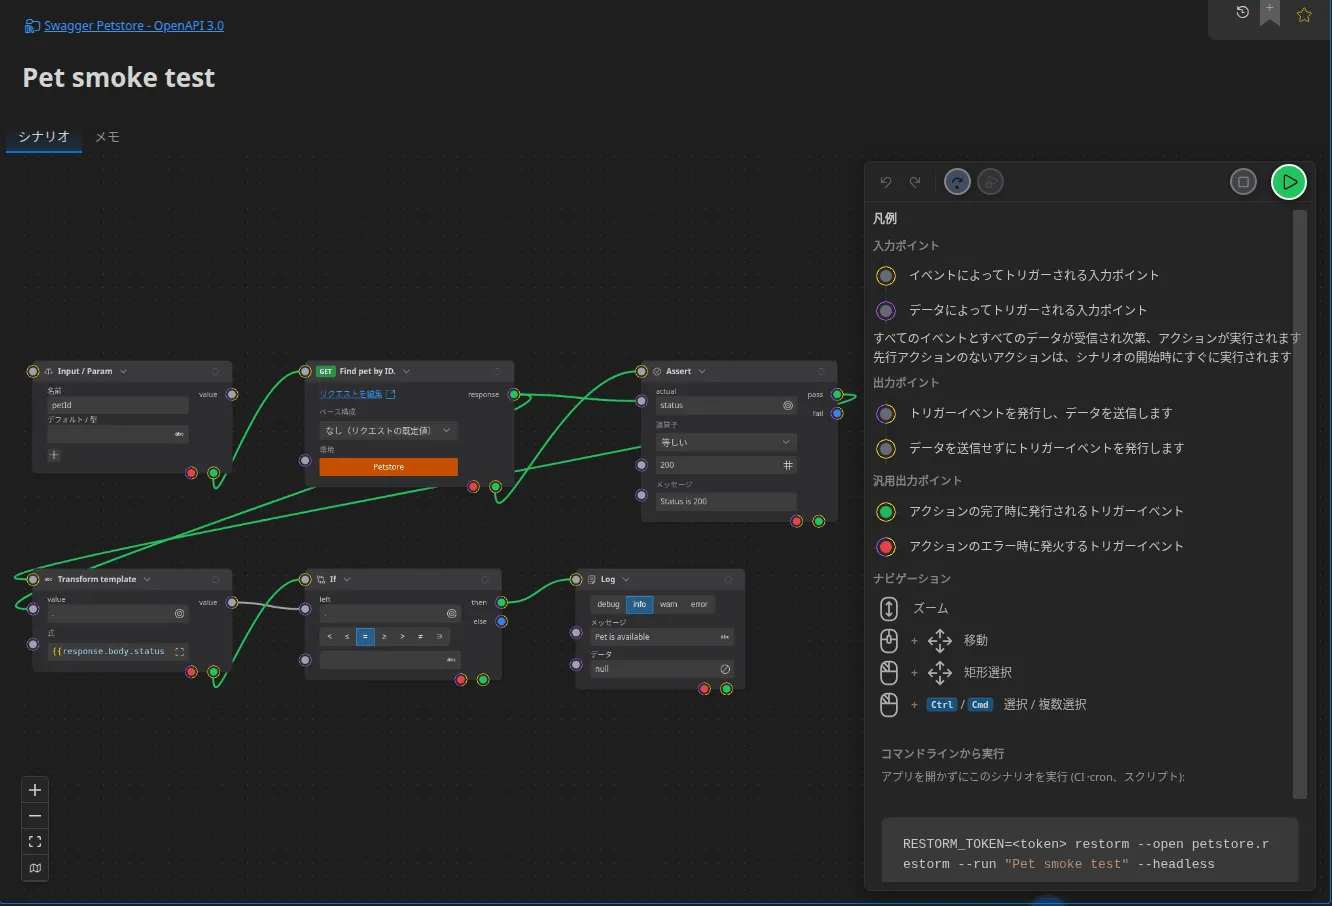
Task: Click the Assert message field Status is 200
Action: click(x=726, y=502)
